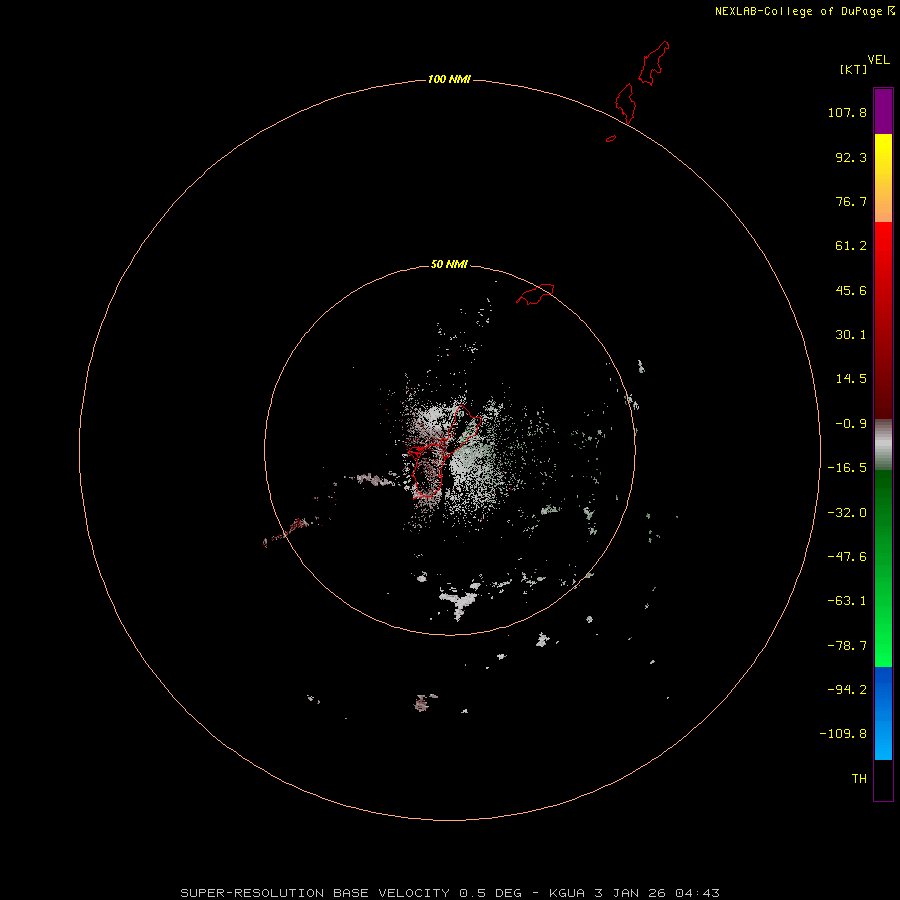Image resolution: width=900 pixels, height=900 pixels.
Task: Click the Tinian island outline below Saipan
Action: click(x=626, y=103)
